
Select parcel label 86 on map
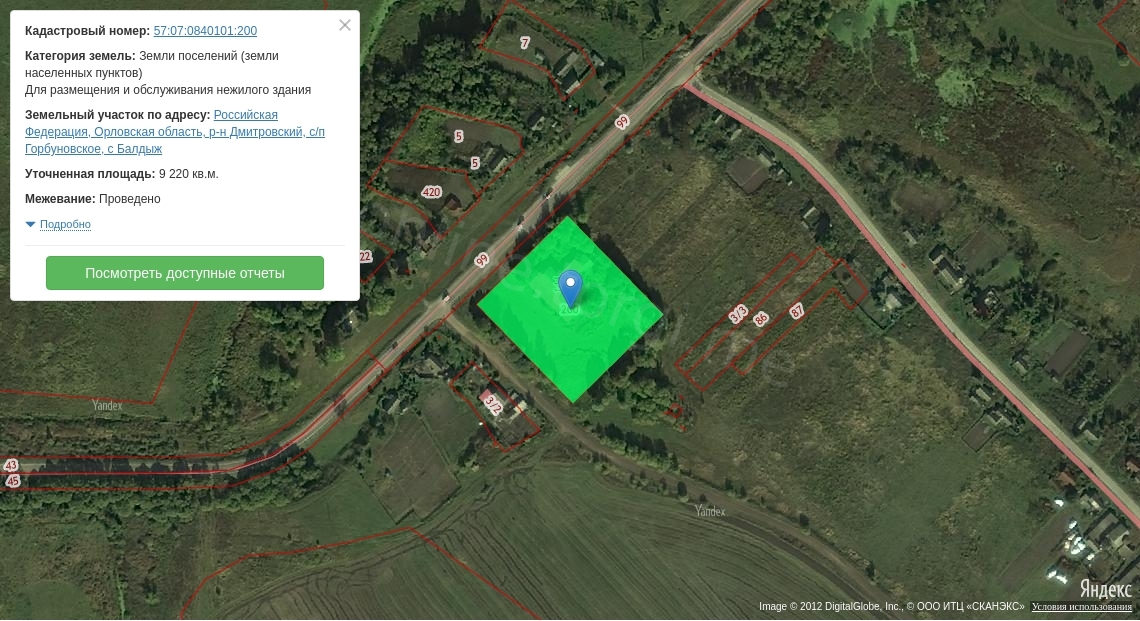point(761,319)
